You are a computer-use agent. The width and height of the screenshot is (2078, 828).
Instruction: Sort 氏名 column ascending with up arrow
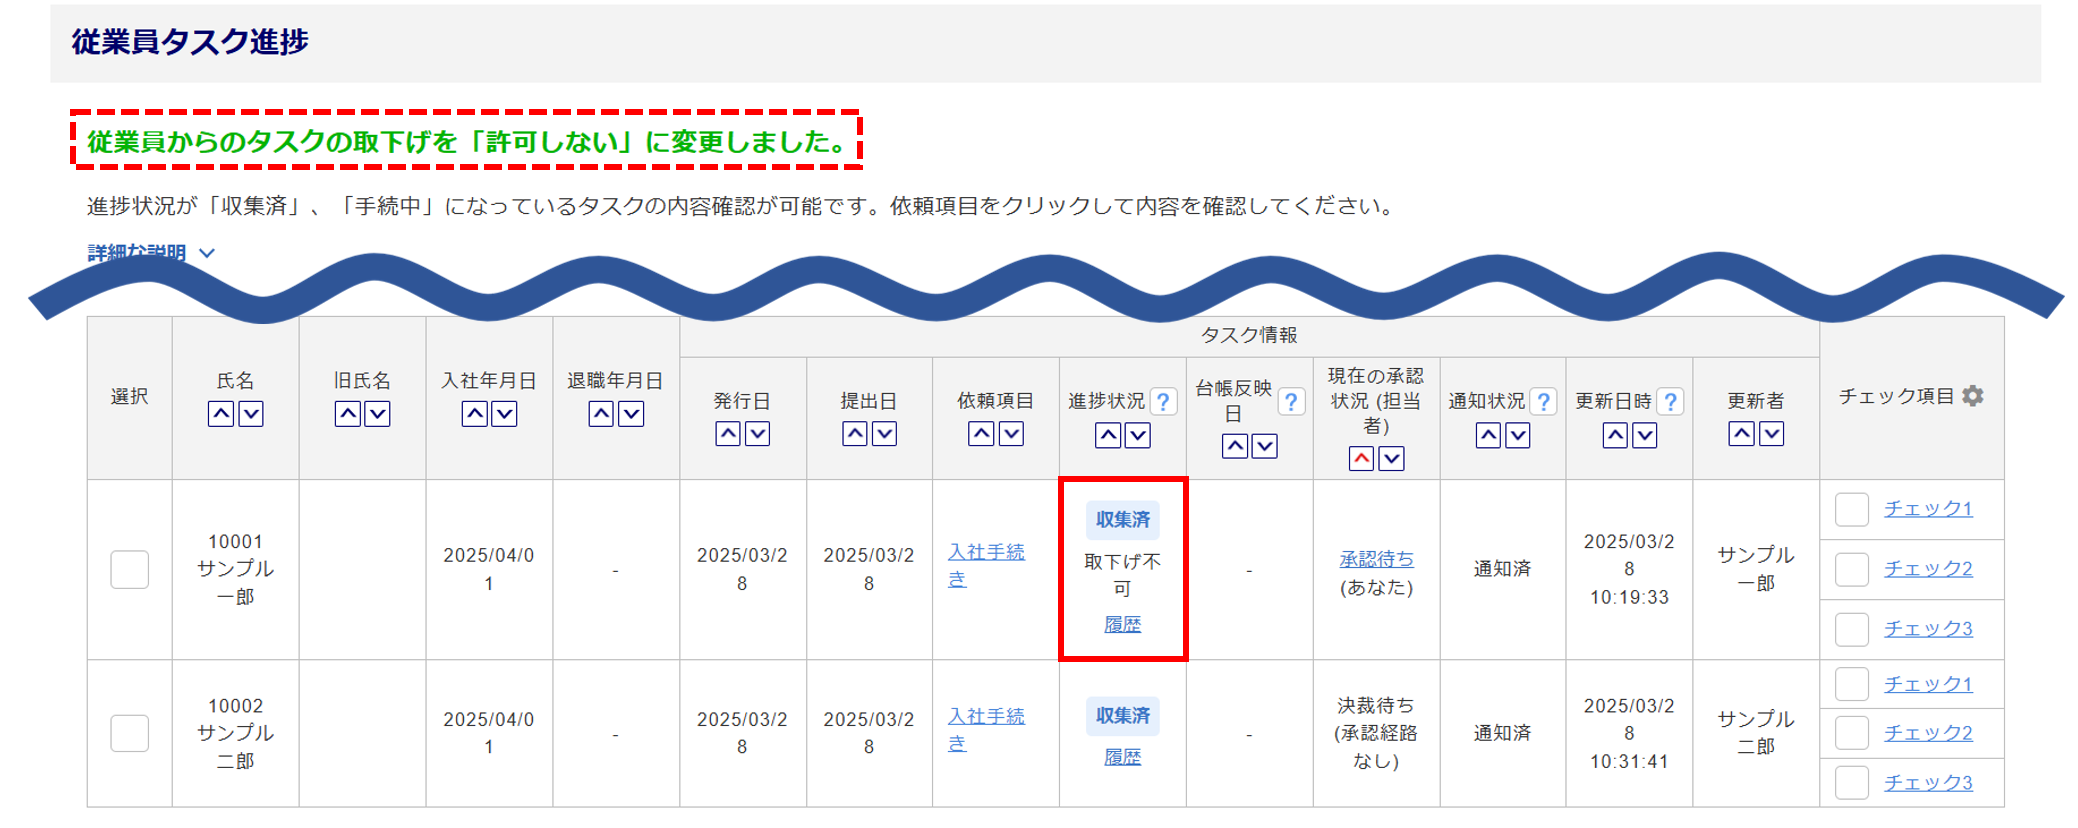[221, 414]
